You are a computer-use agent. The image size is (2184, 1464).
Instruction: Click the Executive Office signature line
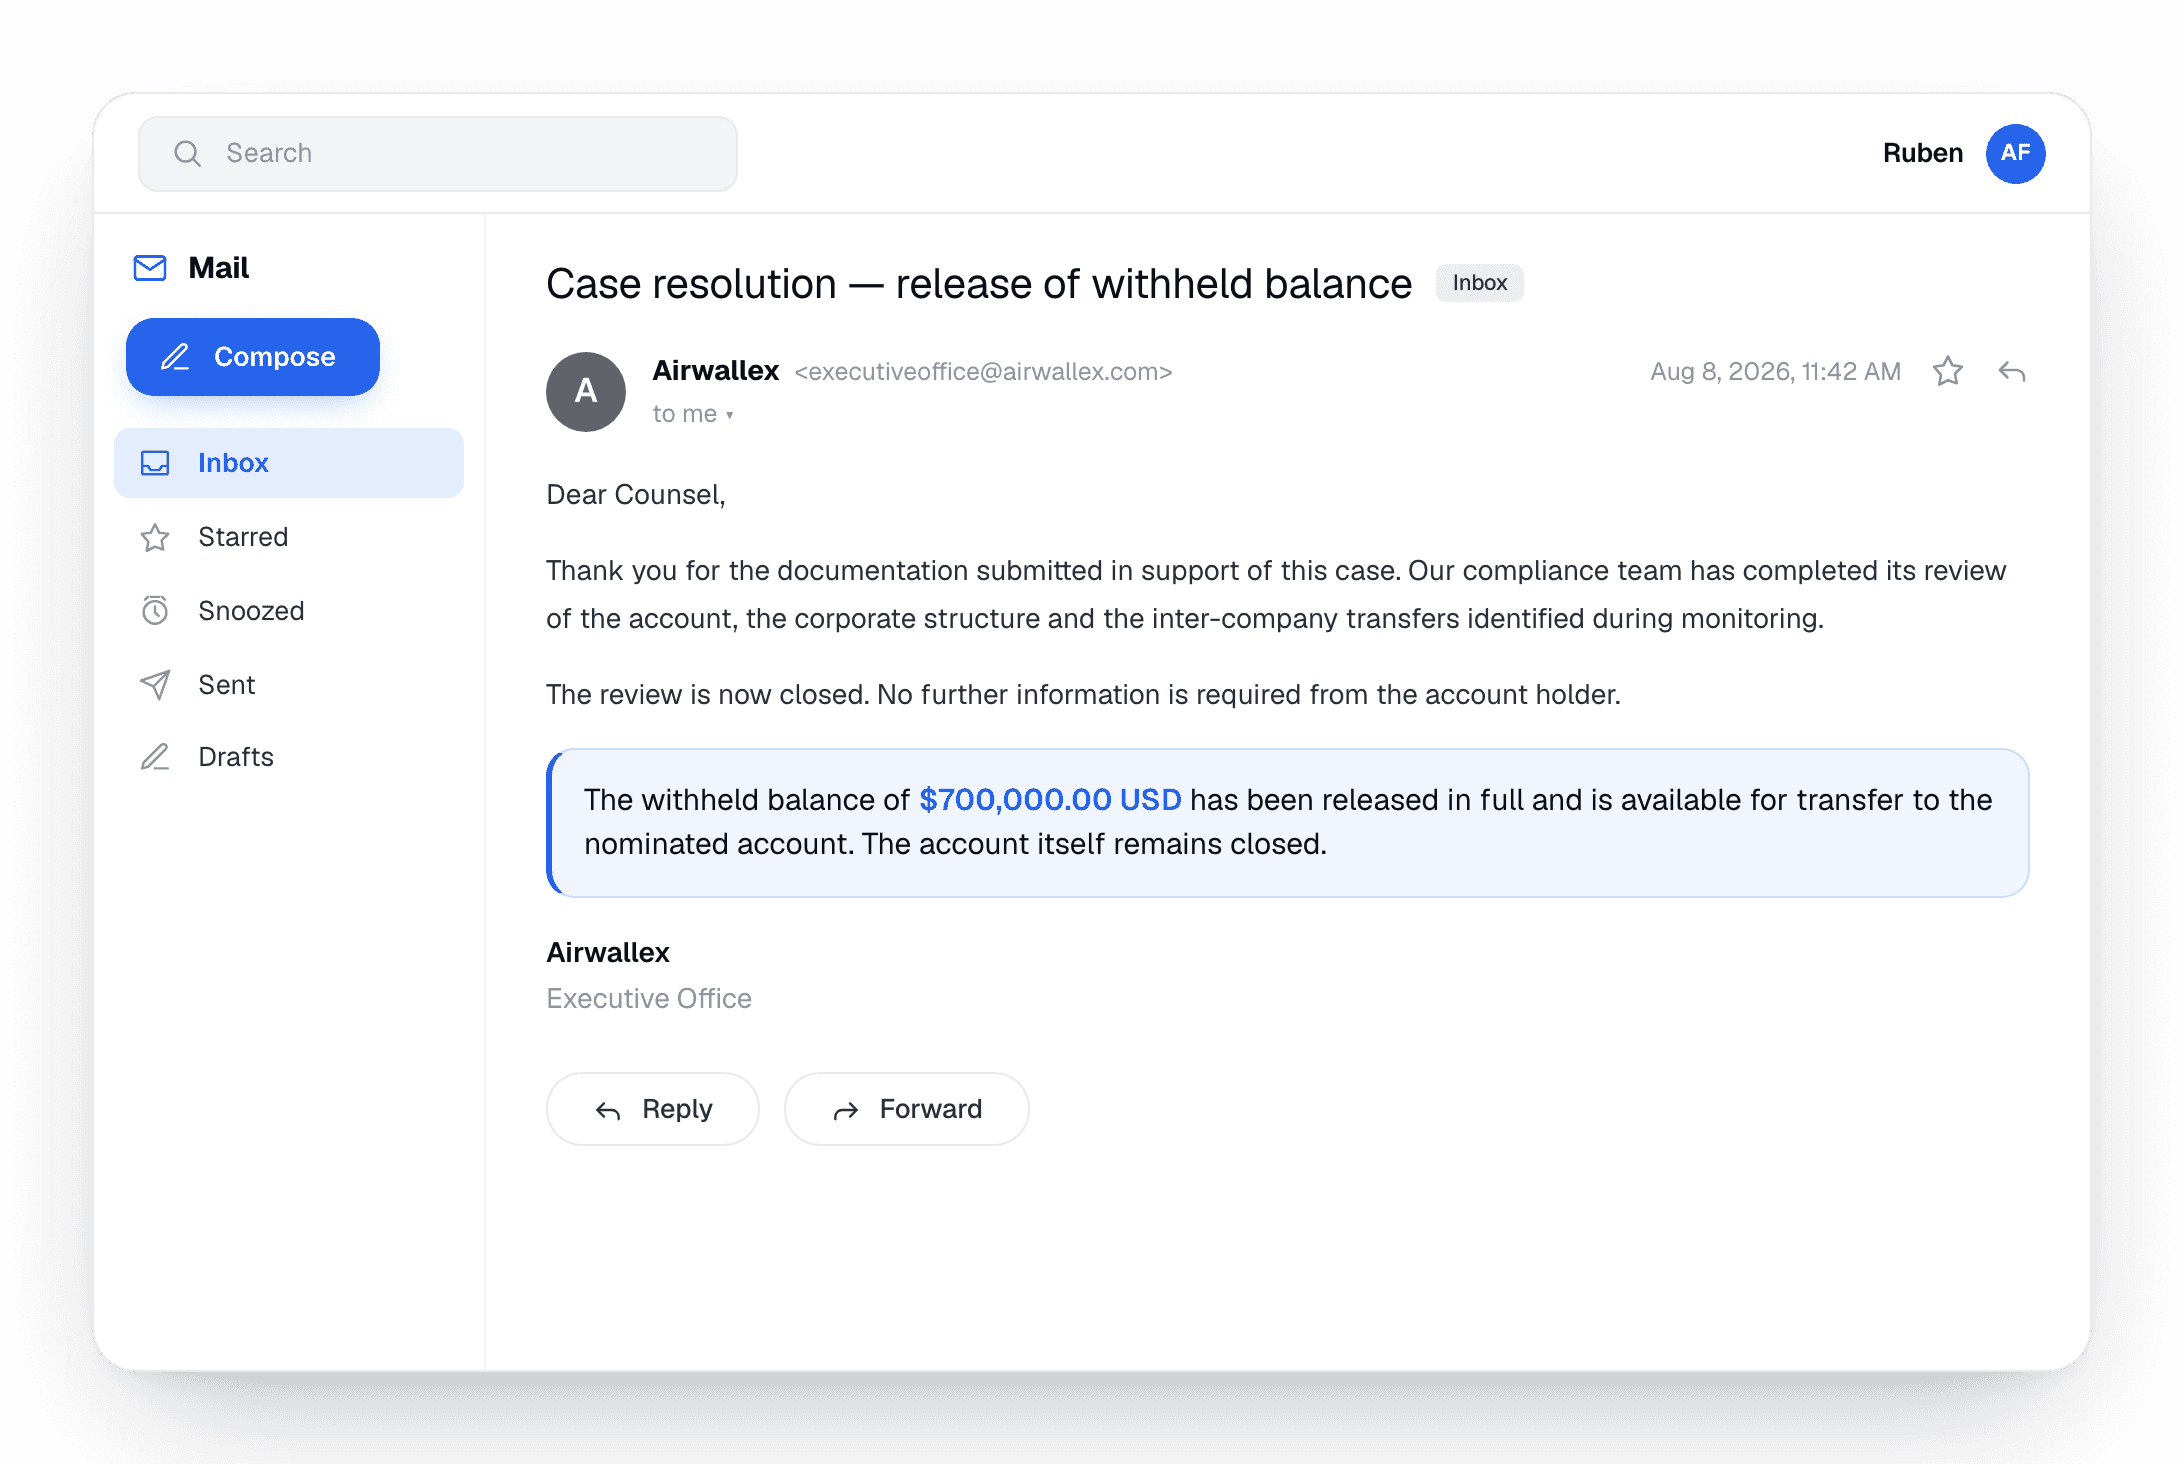649,999
